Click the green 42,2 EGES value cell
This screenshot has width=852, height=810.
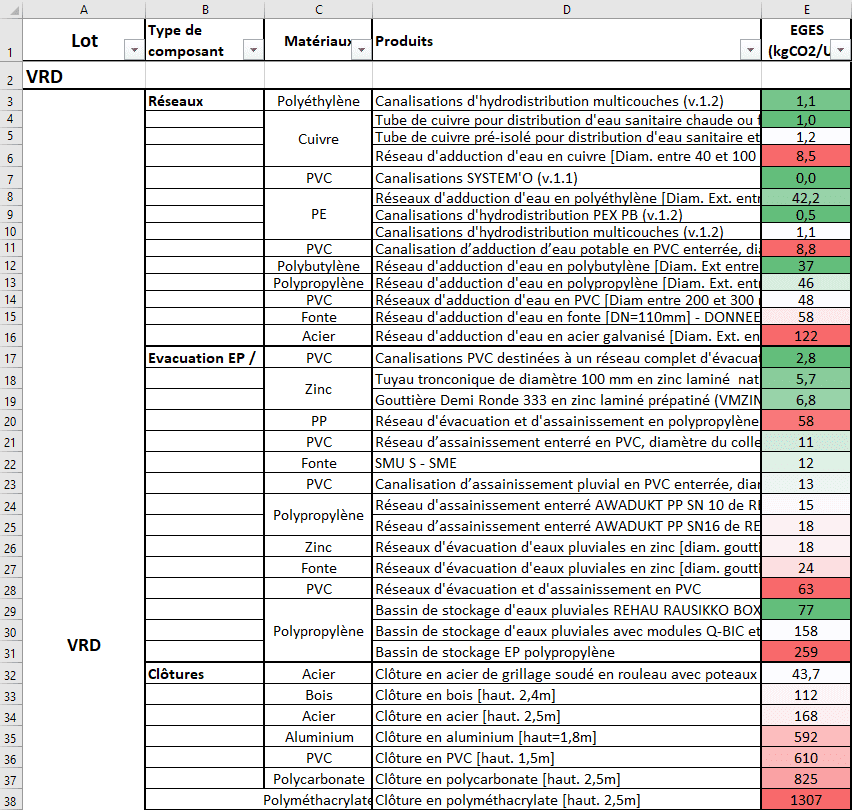tap(806, 198)
